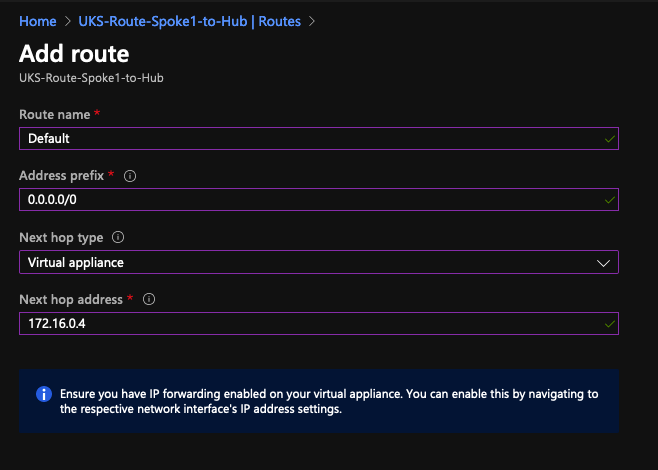The image size is (658, 470).
Task: Click green checkmark in Address prefix field
Action: 610,200
